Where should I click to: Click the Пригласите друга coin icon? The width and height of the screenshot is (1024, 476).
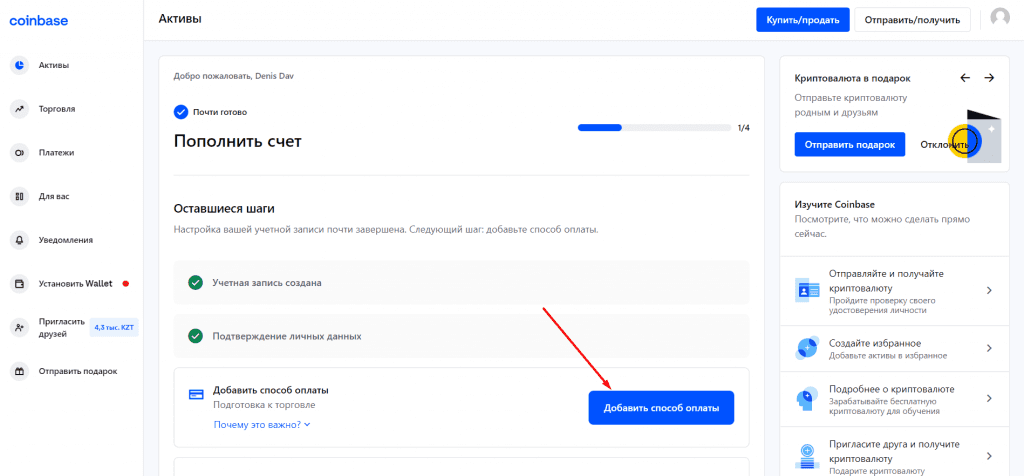click(807, 456)
